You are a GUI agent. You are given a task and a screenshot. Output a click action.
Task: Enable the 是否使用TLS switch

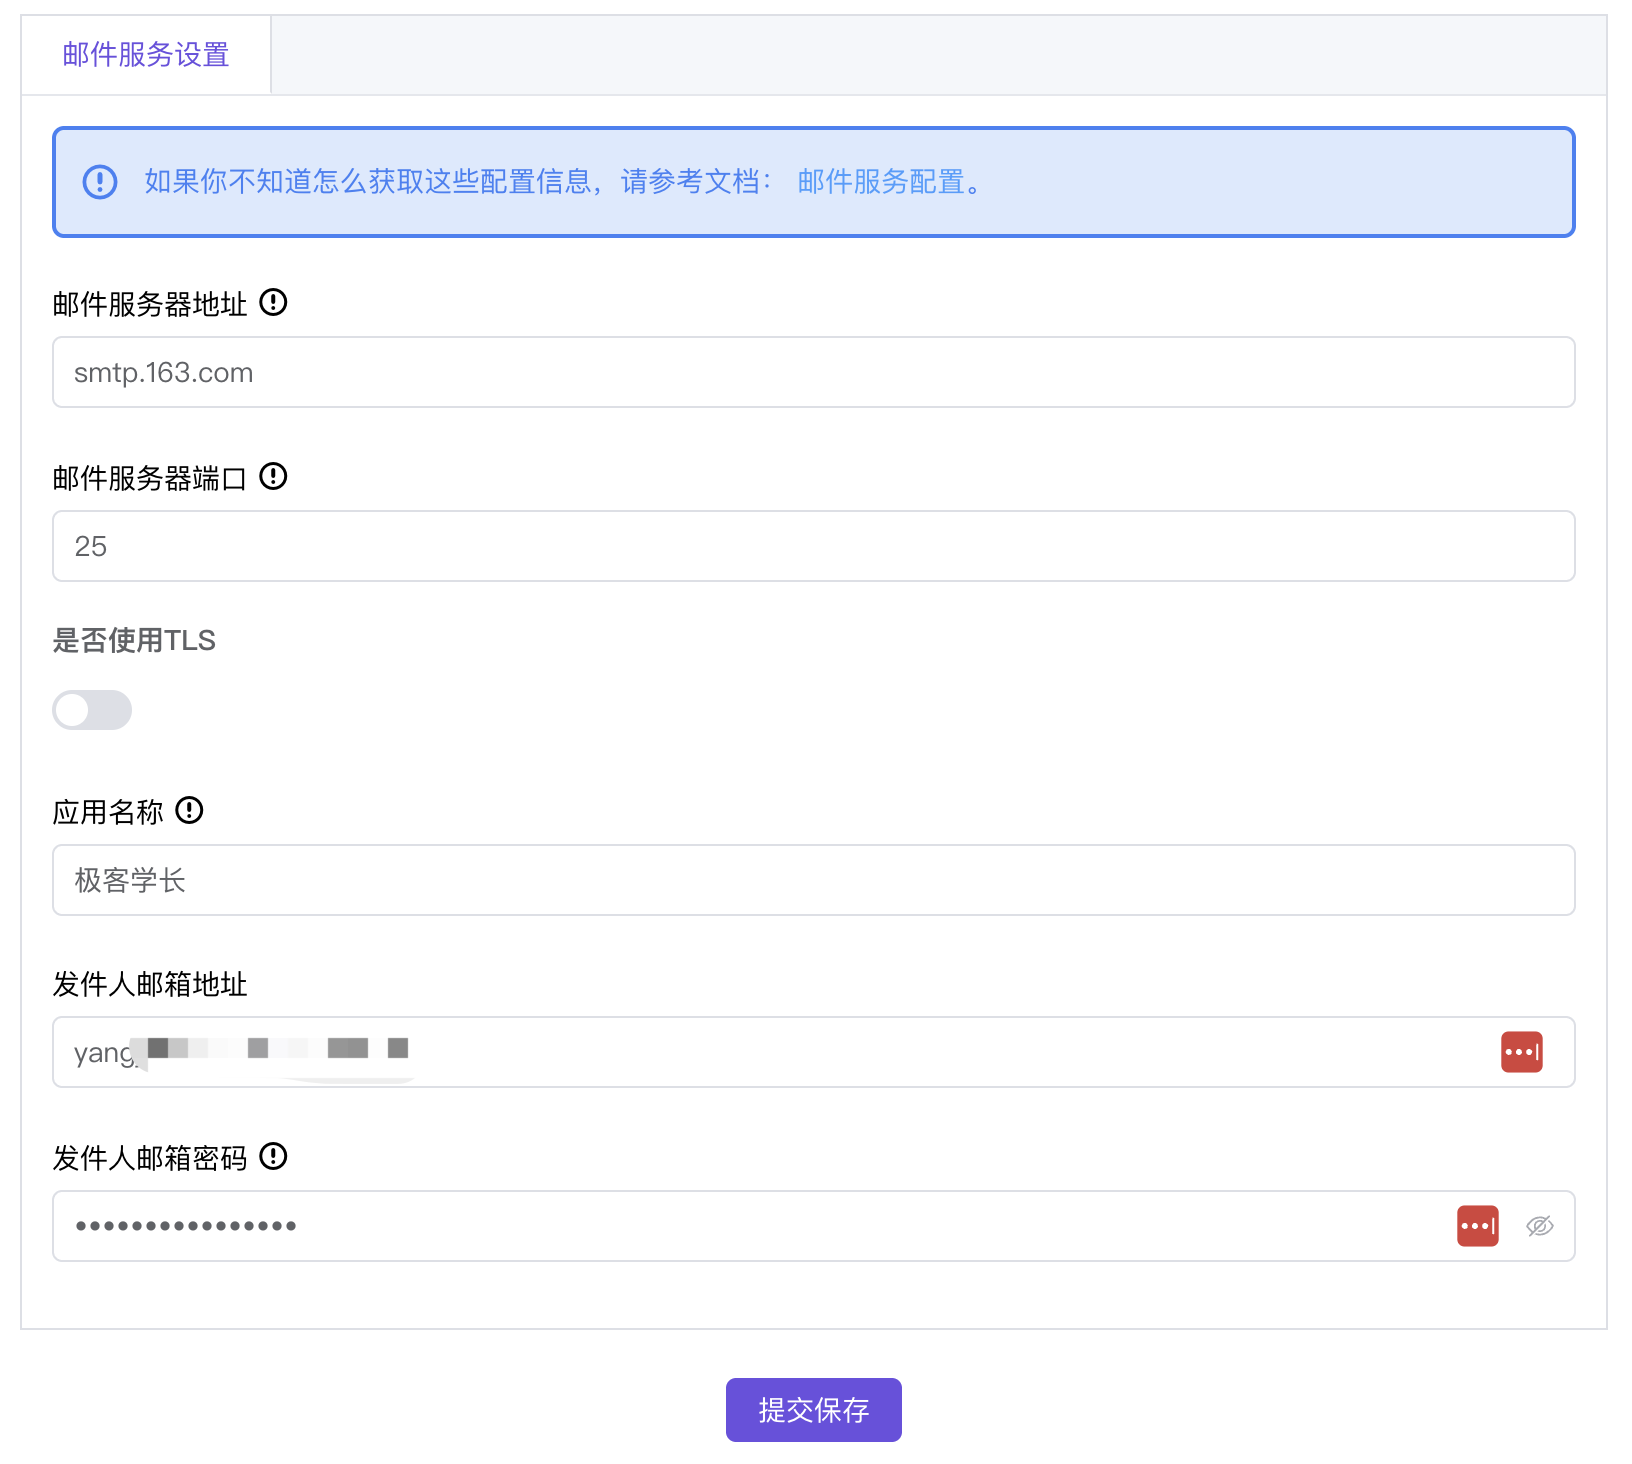click(92, 710)
